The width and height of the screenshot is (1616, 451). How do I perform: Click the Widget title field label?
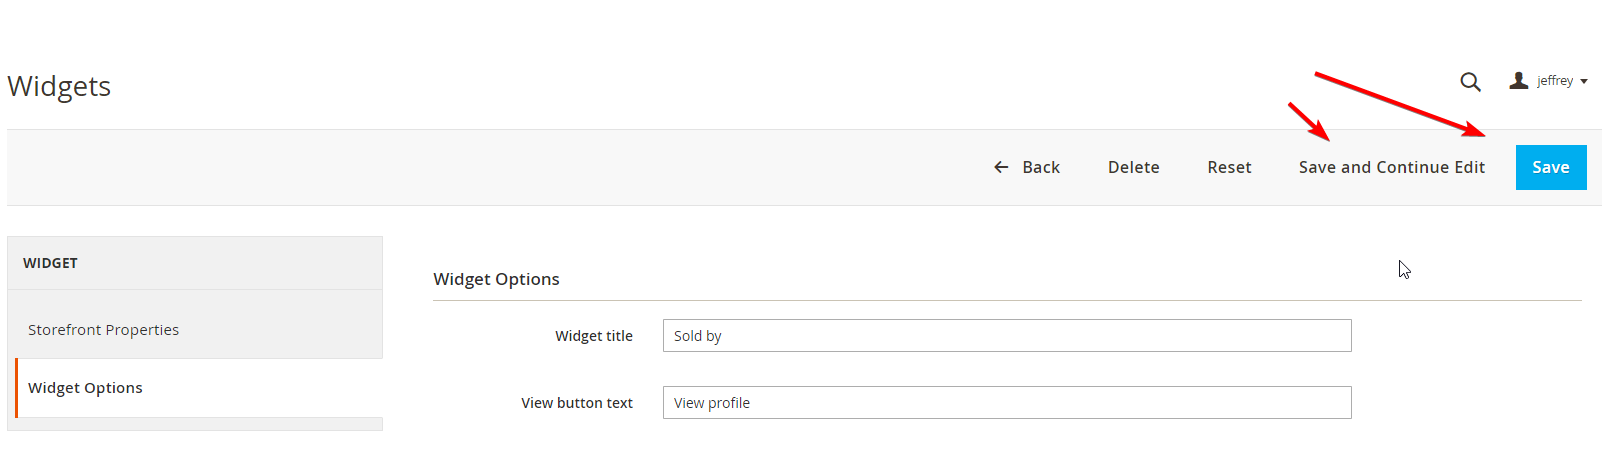coord(594,336)
